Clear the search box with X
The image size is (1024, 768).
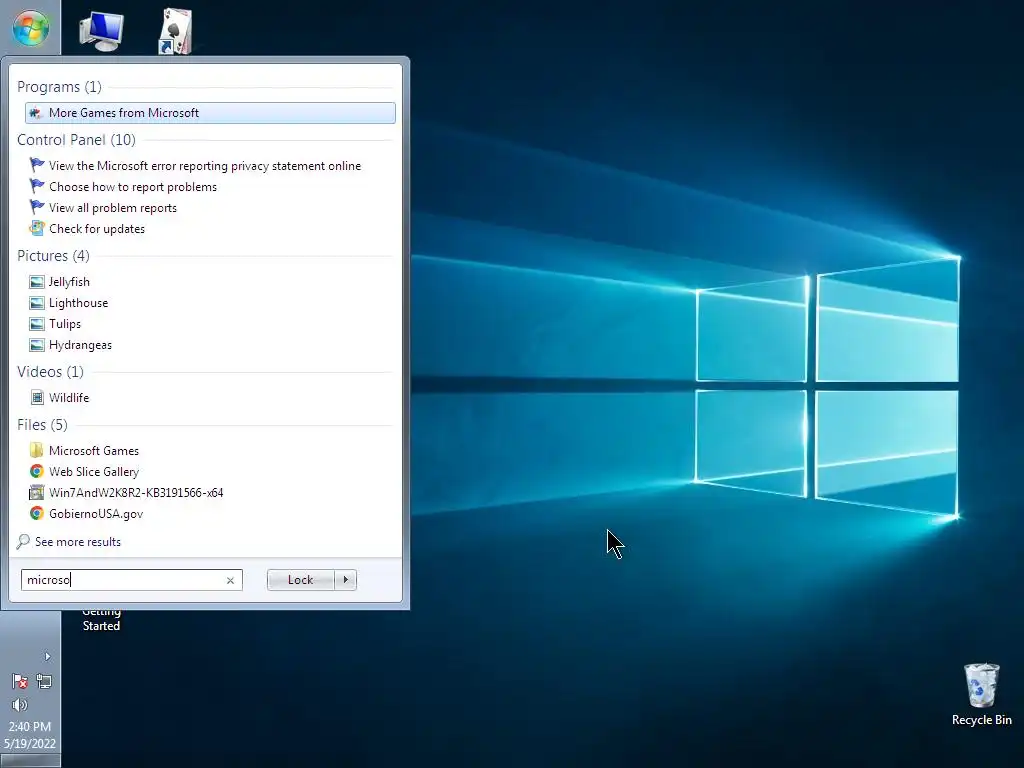230,580
